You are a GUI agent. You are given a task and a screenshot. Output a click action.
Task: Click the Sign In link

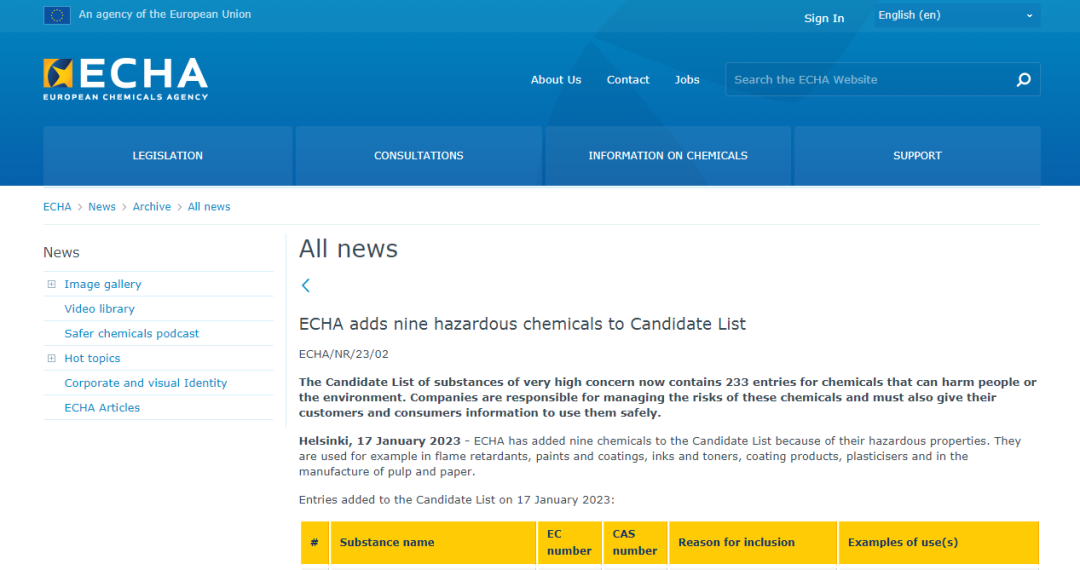point(824,19)
